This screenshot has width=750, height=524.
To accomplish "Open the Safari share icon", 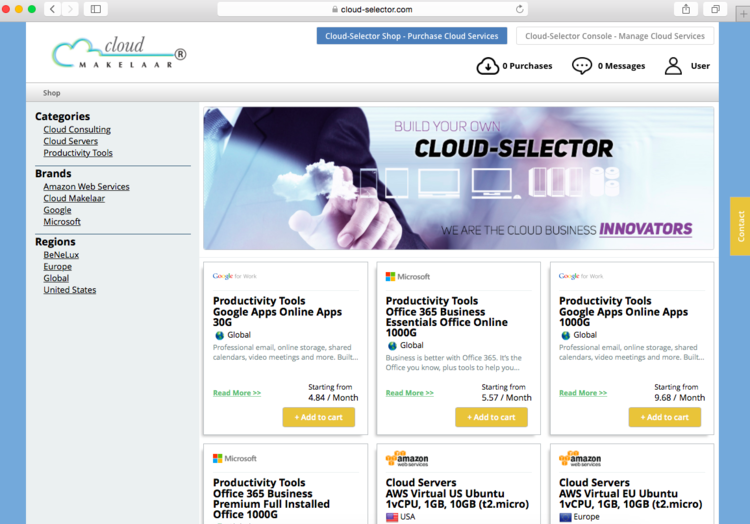I will [x=686, y=9].
